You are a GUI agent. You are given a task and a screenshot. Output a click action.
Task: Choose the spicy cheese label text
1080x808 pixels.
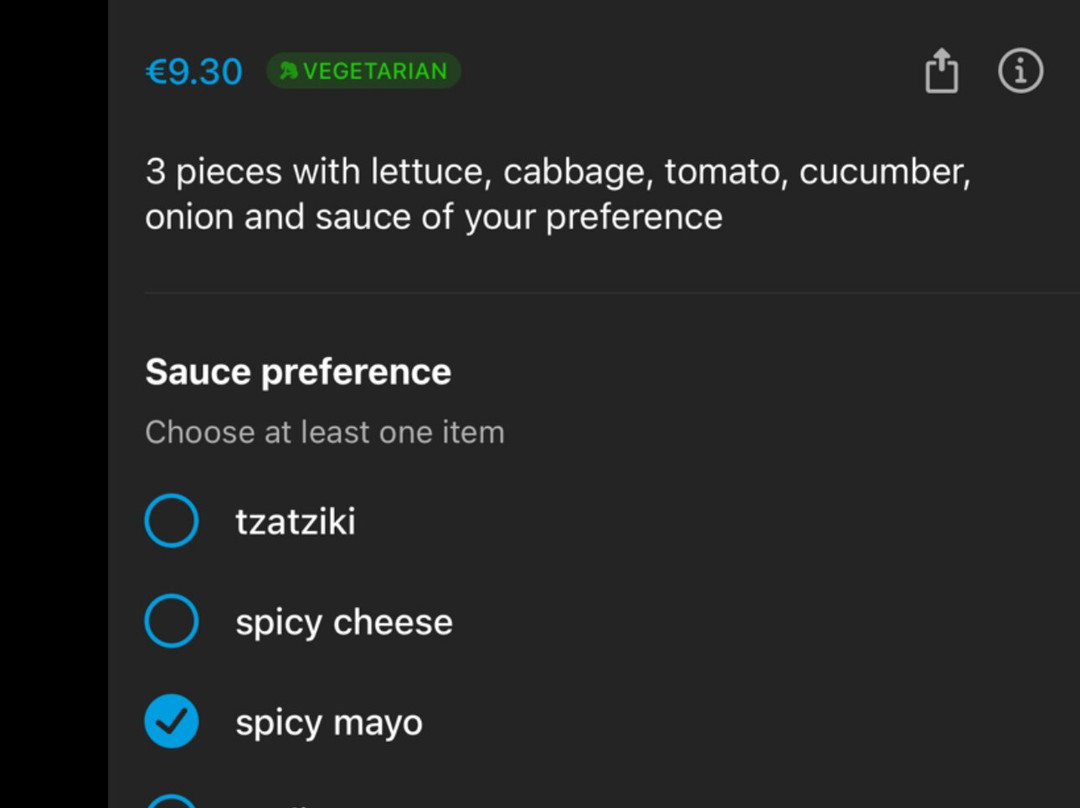[x=344, y=623]
